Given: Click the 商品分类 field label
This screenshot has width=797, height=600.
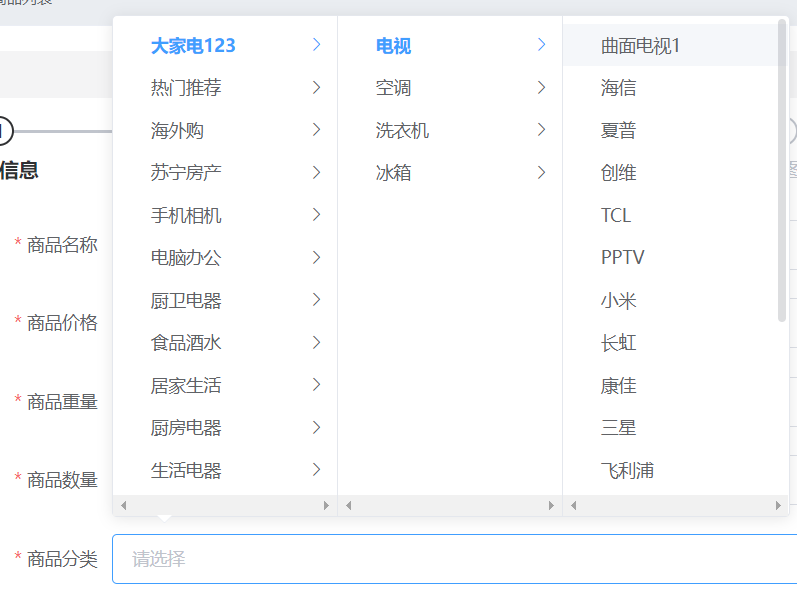Looking at the screenshot, I should tap(62, 559).
